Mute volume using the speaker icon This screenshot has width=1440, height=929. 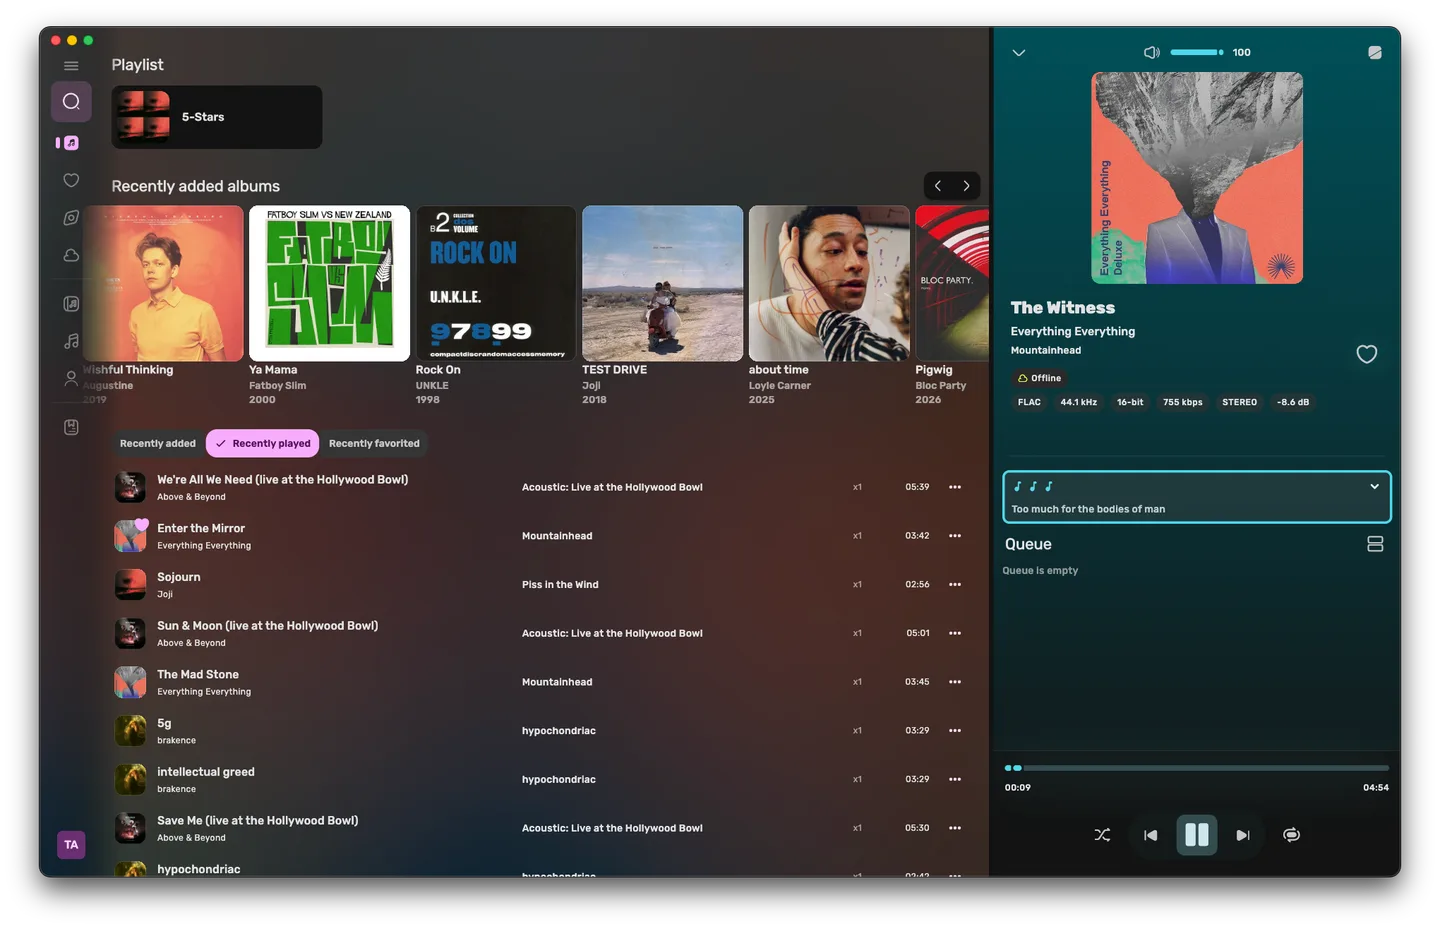pos(1152,52)
